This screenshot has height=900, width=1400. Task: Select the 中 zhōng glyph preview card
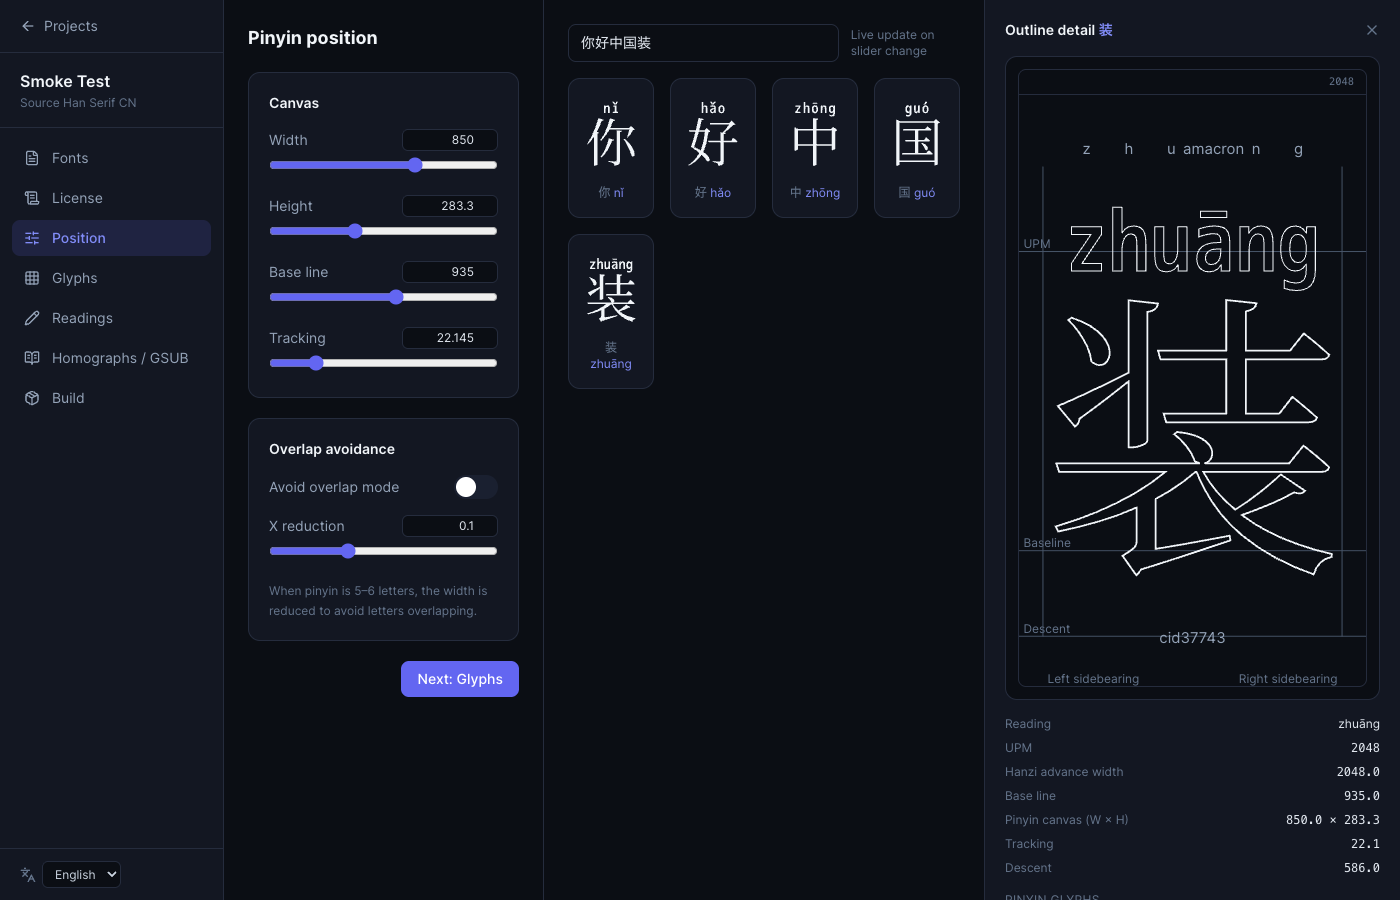click(x=815, y=148)
